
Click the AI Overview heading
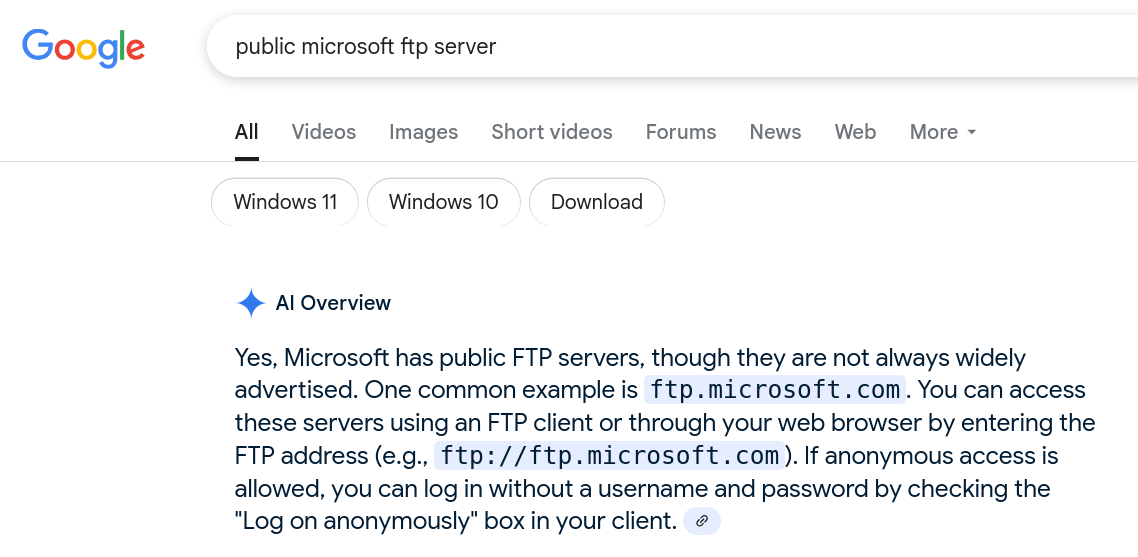coord(333,303)
